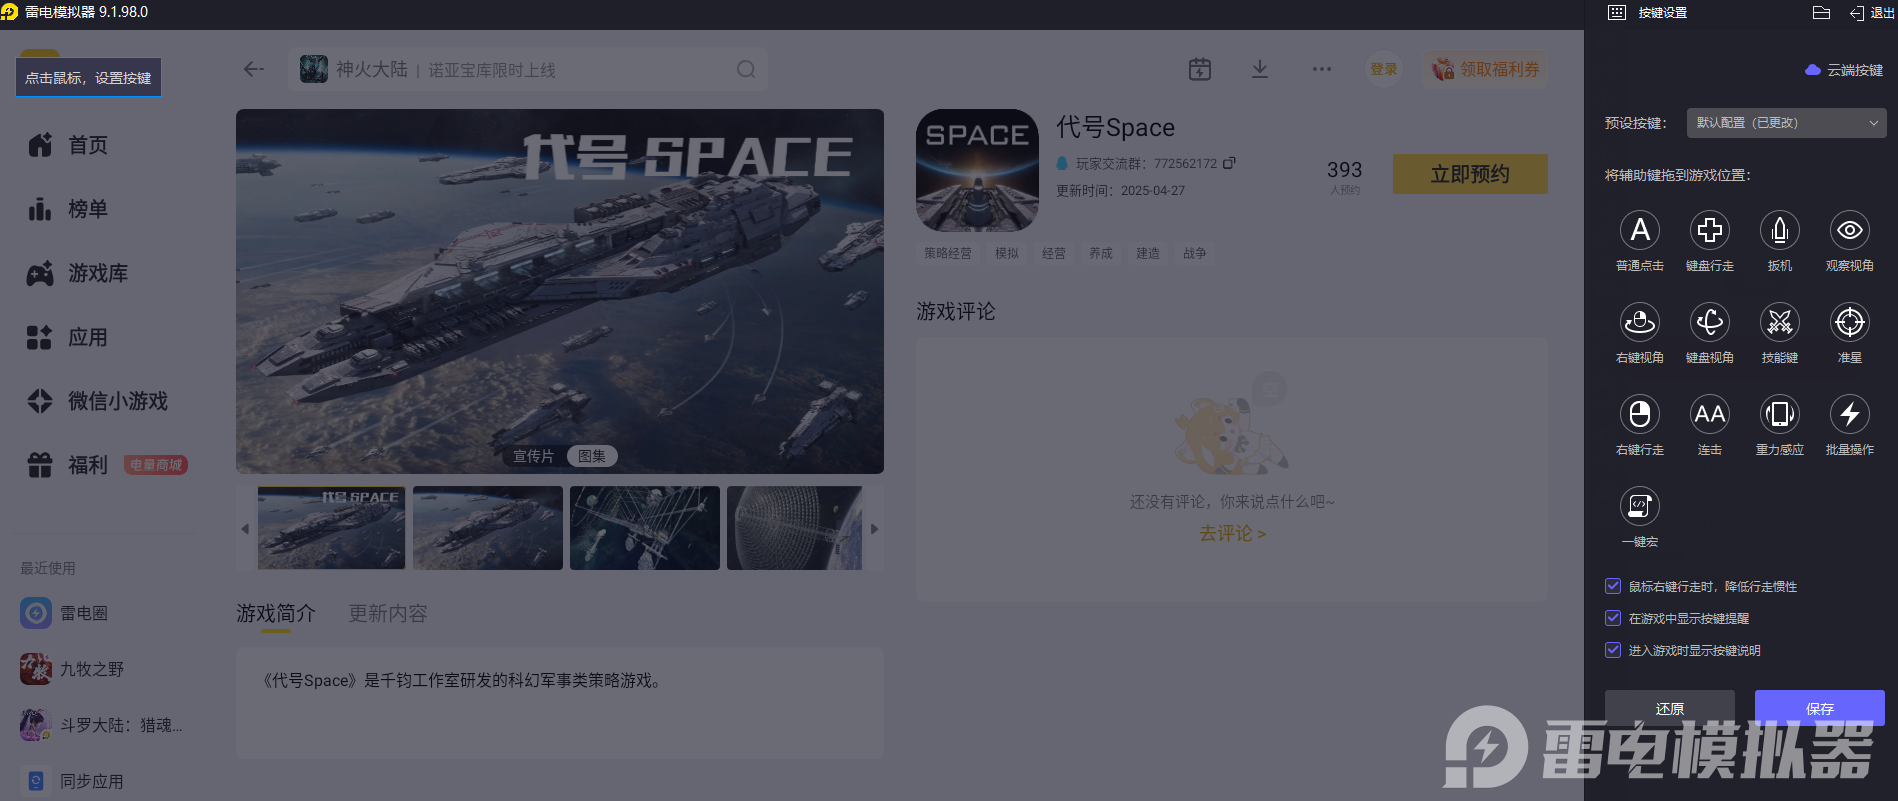Screen dimensions: 1898x801
Task: Select the 观察视角 eye view icon
Action: pyautogui.click(x=1850, y=231)
